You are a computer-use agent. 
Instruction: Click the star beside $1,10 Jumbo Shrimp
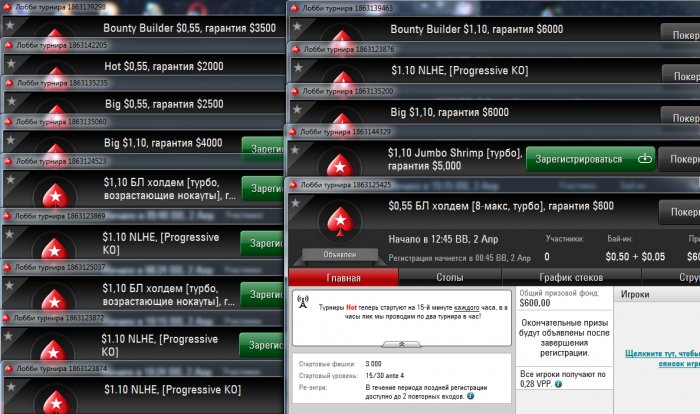295,150
